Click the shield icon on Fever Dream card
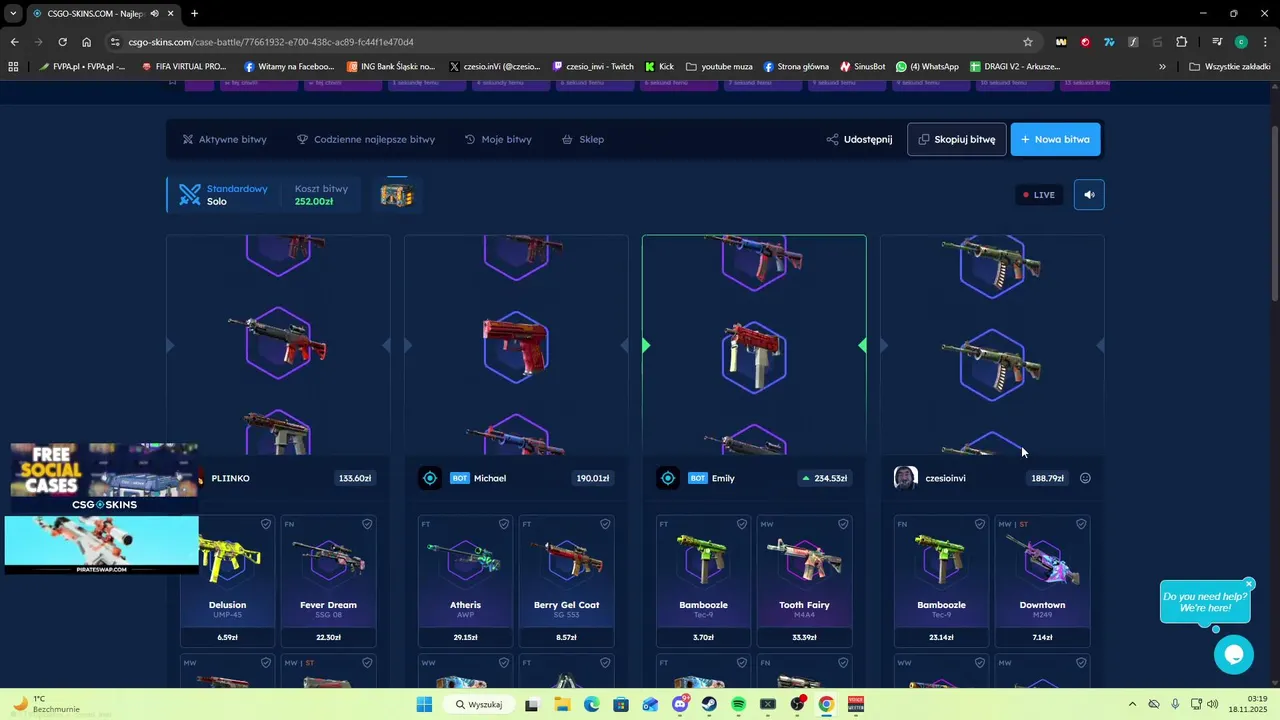This screenshot has width=1280, height=720. click(367, 524)
